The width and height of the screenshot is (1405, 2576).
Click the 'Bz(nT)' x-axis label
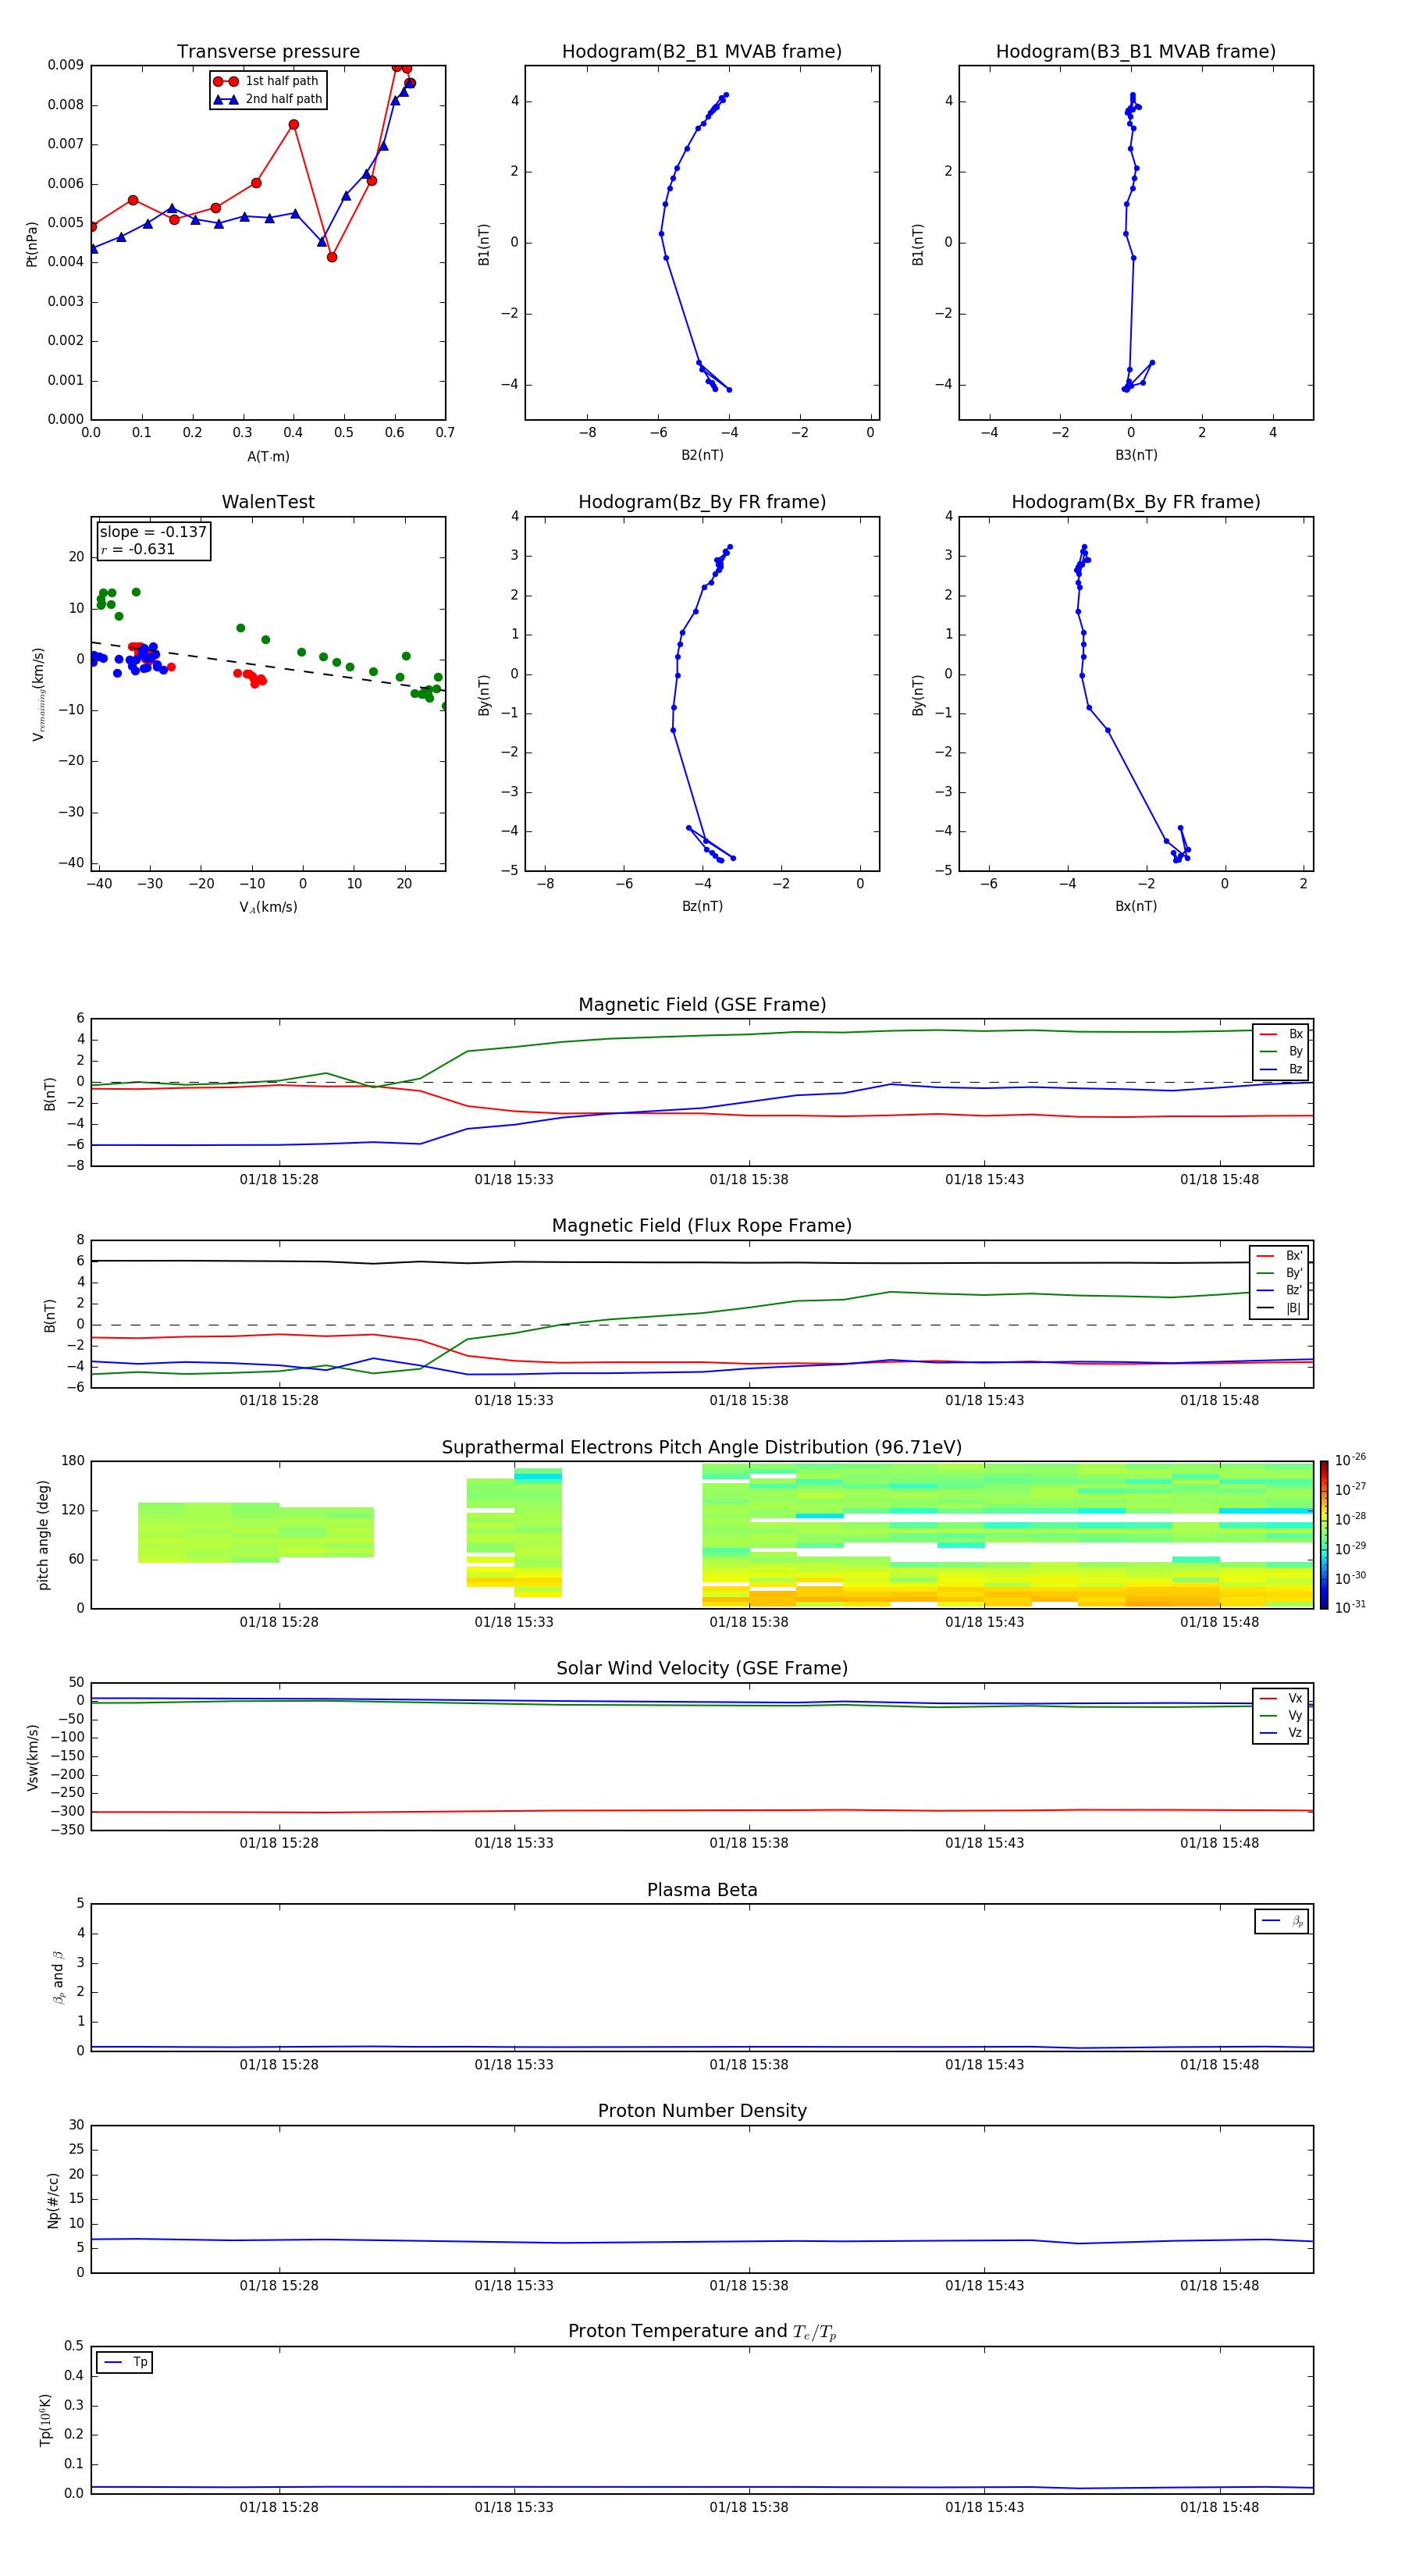702,906
